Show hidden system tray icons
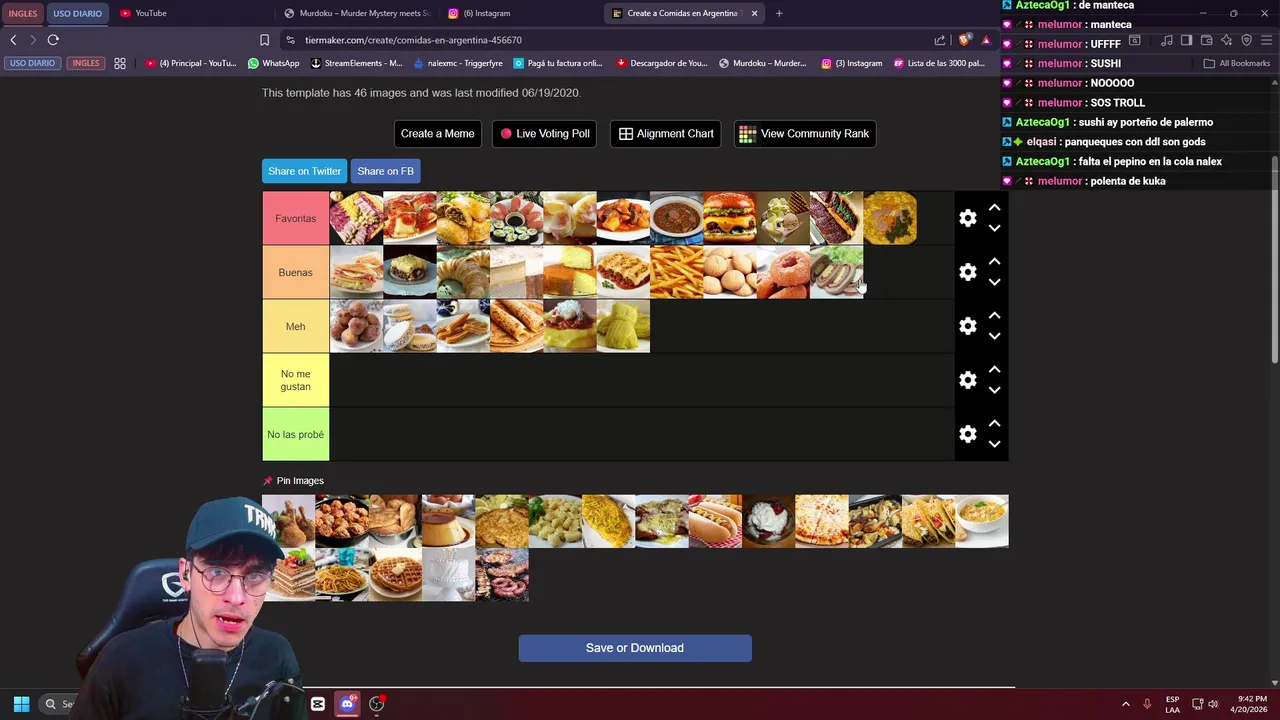This screenshot has height=720, width=1280. click(x=1125, y=704)
